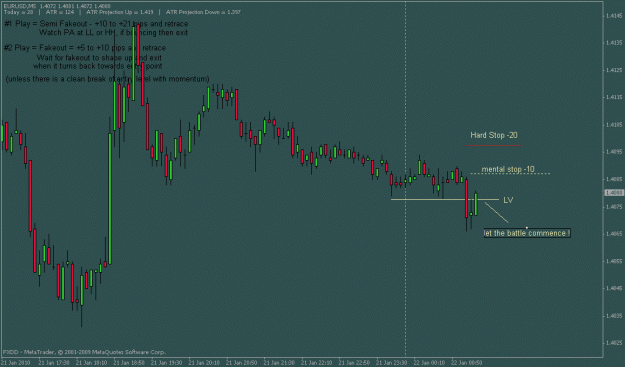Click the '21 Jan 22:50' time label
The height and width of the screenshot is (367, 625).
(354, 363)
